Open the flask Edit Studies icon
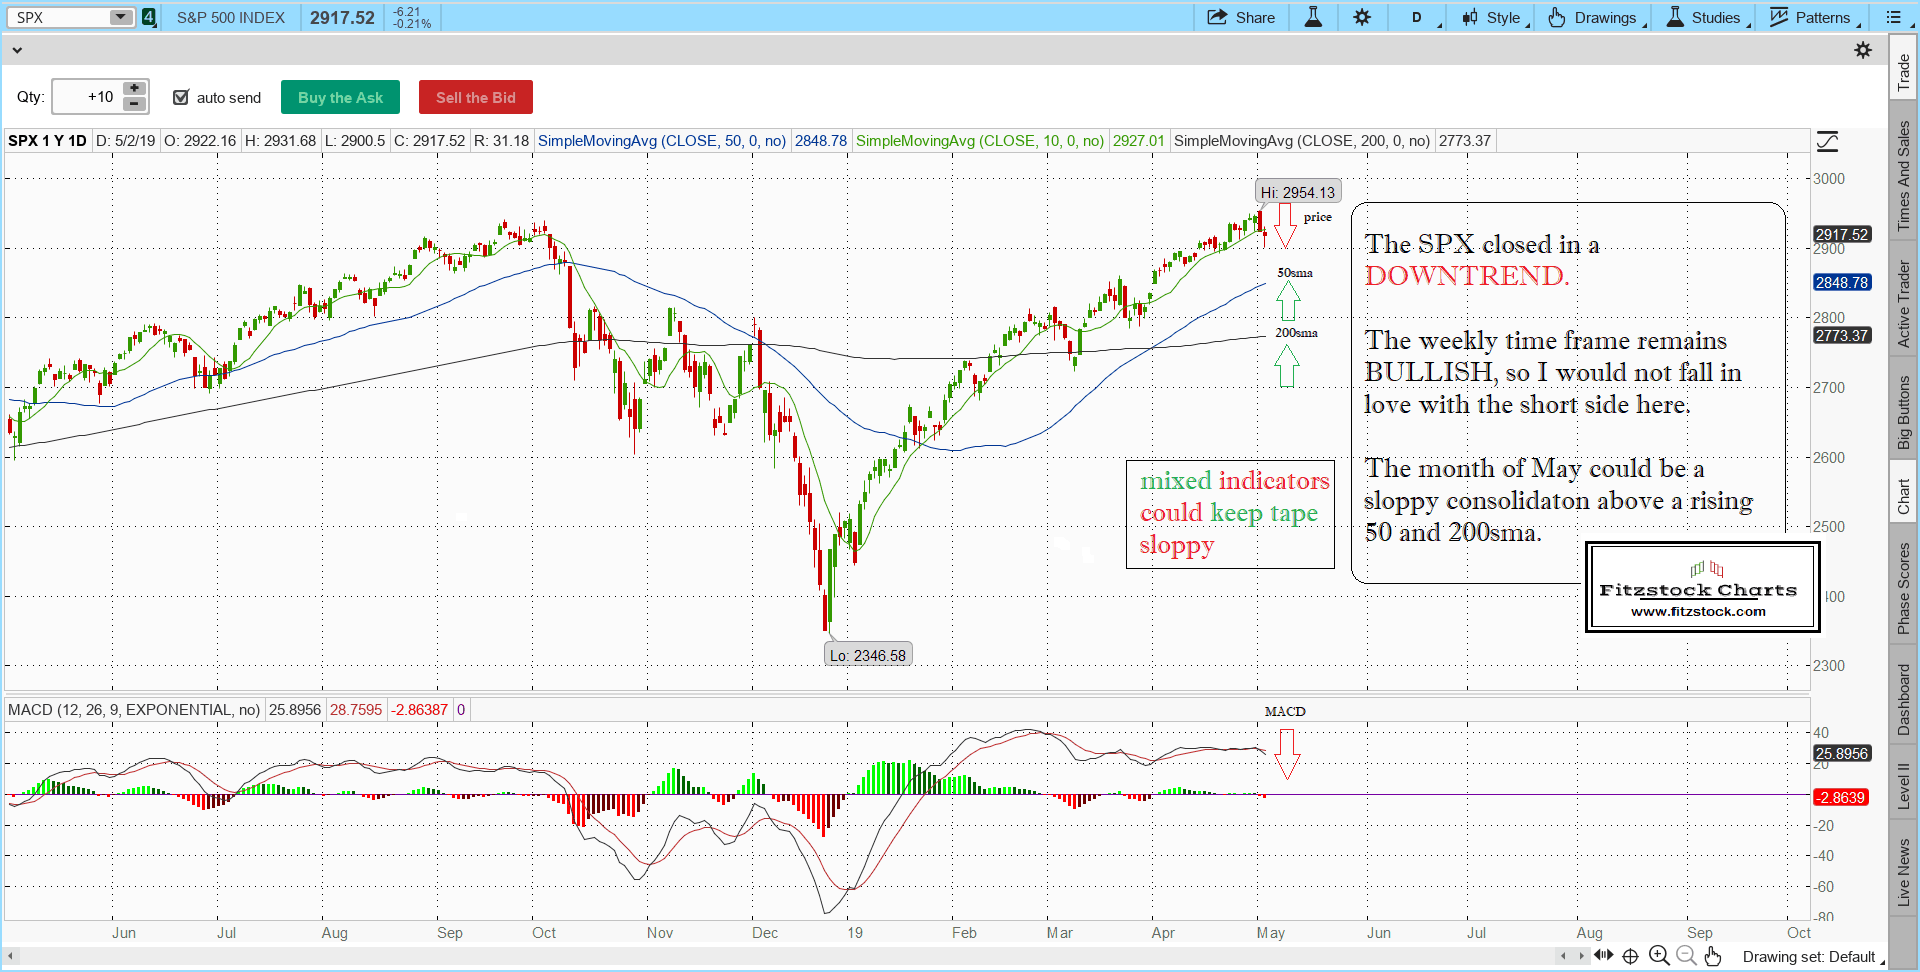 tap(1313, 17)
